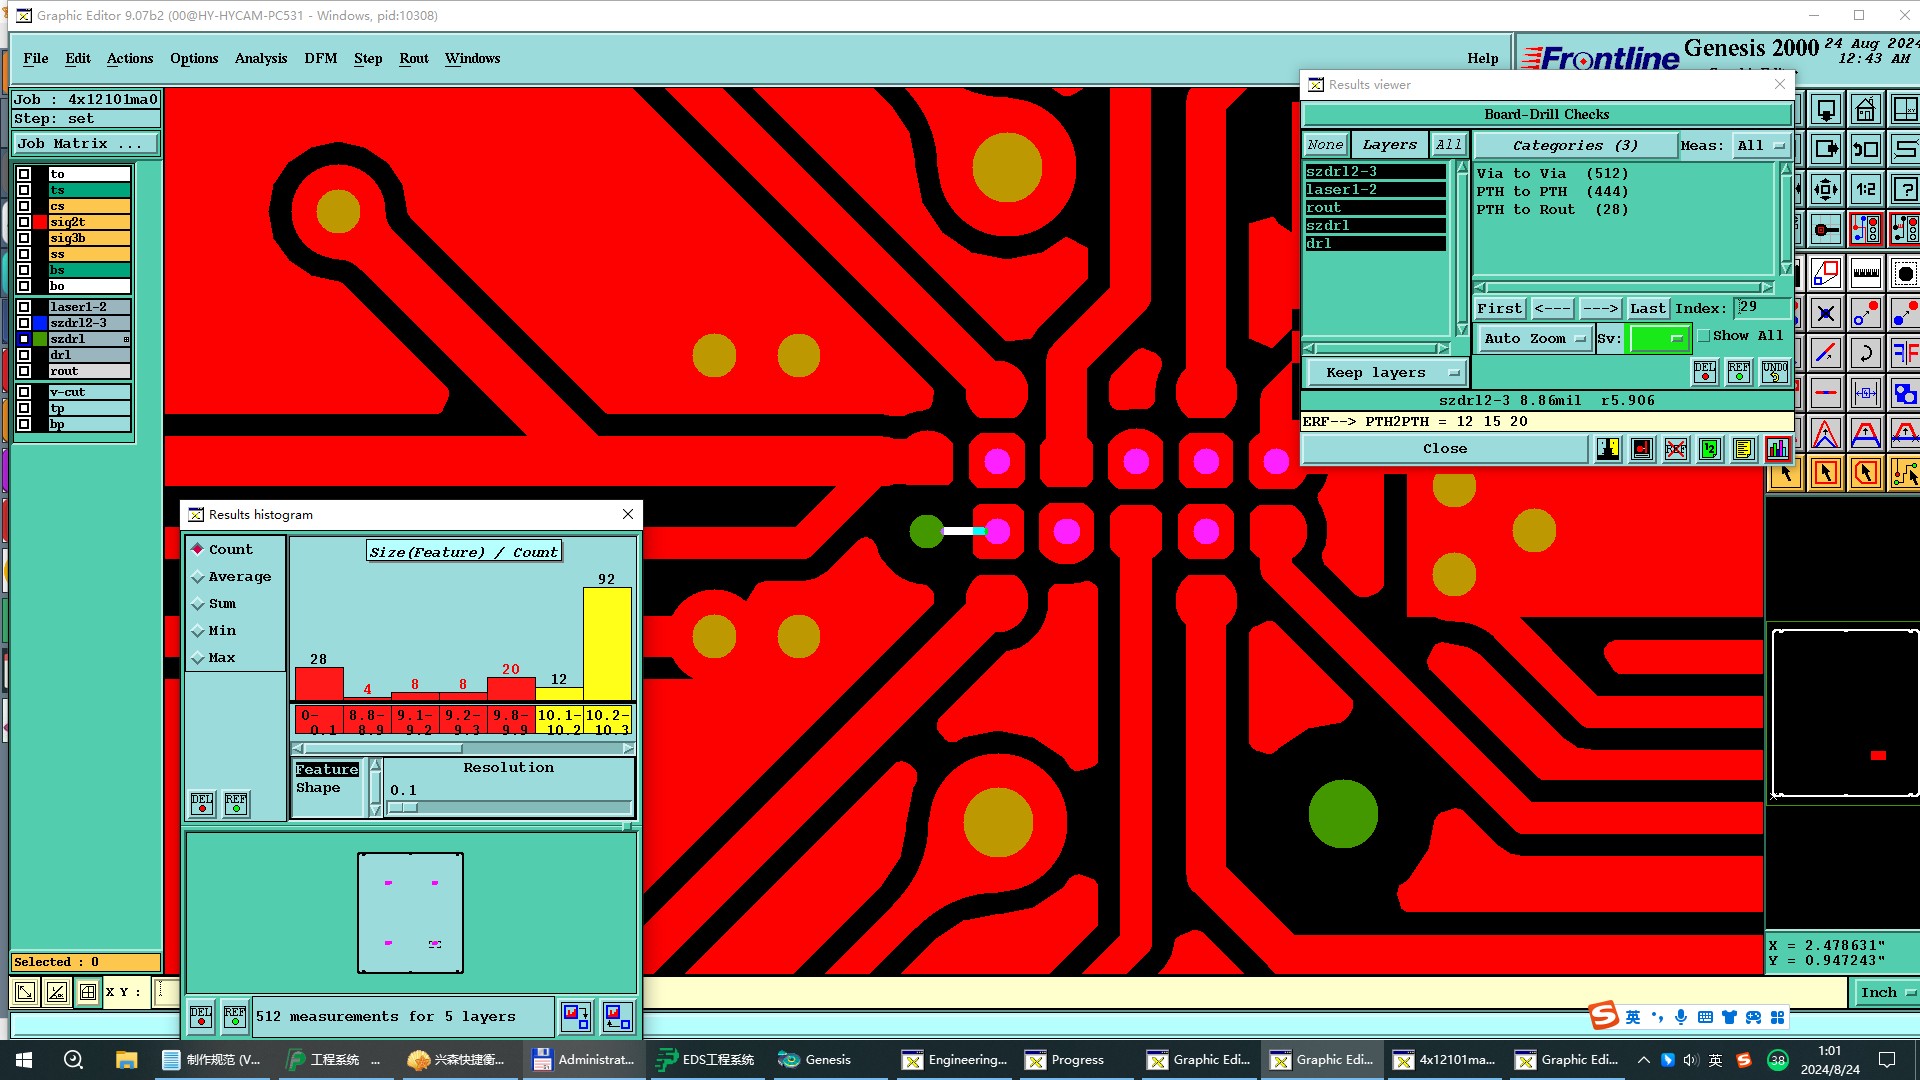Click the DEL icon in Results viewer
This screenshot has width=1920, height=1080.
(1705, 372)
